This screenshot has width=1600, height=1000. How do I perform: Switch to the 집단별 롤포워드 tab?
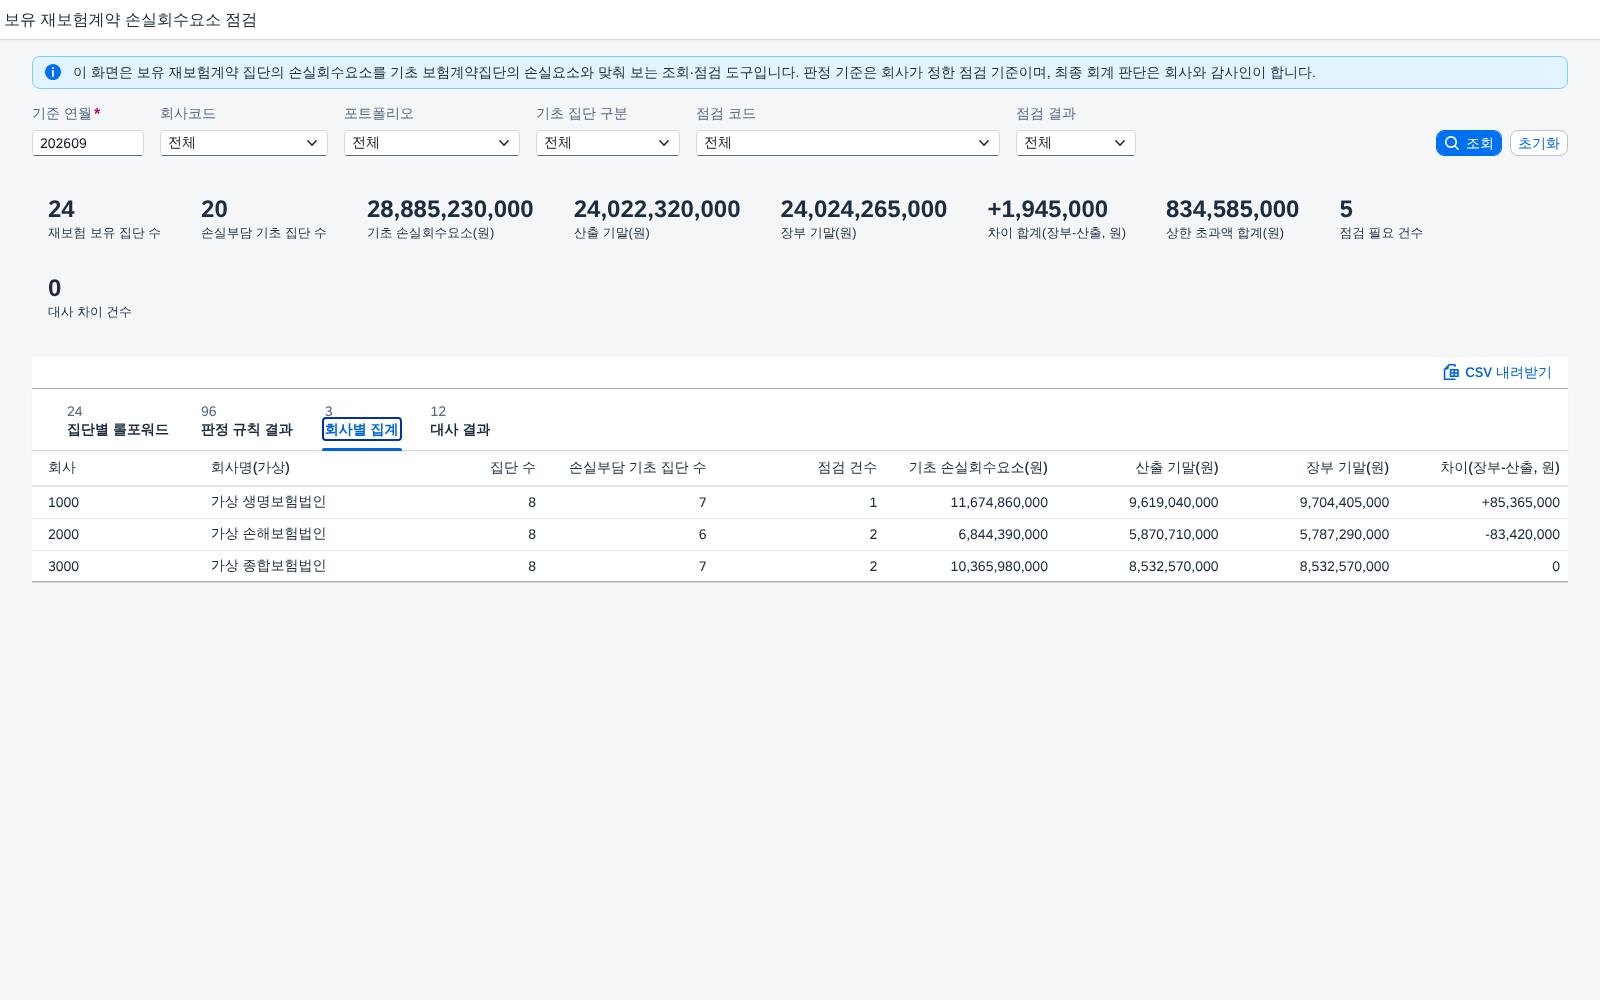click(117, 429)
